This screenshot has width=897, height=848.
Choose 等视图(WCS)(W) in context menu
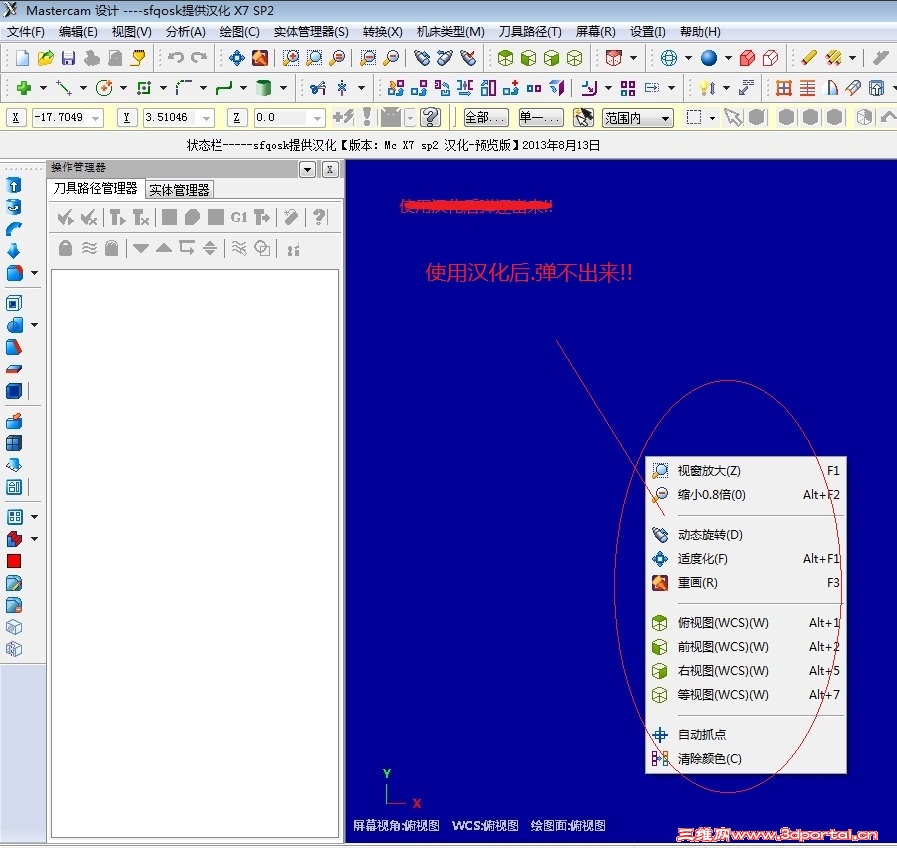pyautogui.click(x=745, y=695)
